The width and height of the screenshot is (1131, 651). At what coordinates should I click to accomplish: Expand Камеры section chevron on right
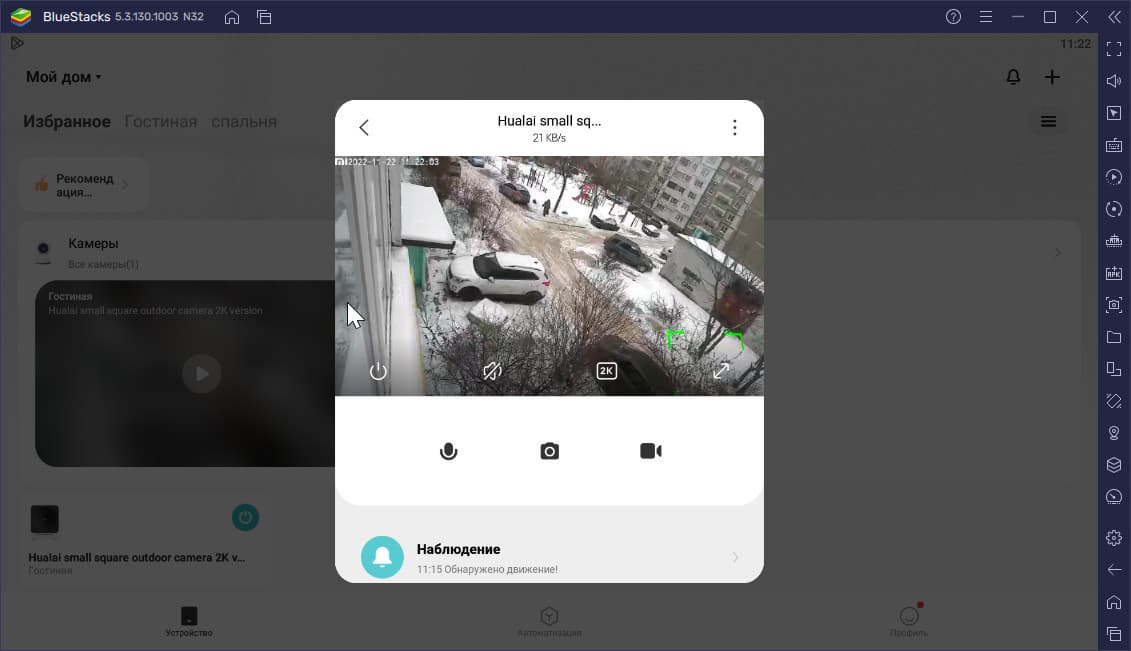pos(1057,252)
